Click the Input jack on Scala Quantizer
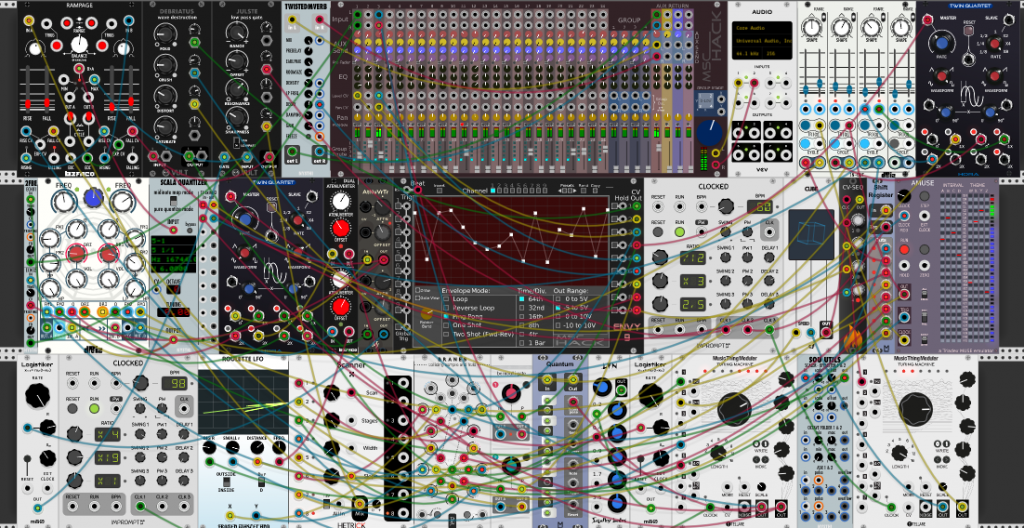1024x528 pixels. (x=175, y=229)
